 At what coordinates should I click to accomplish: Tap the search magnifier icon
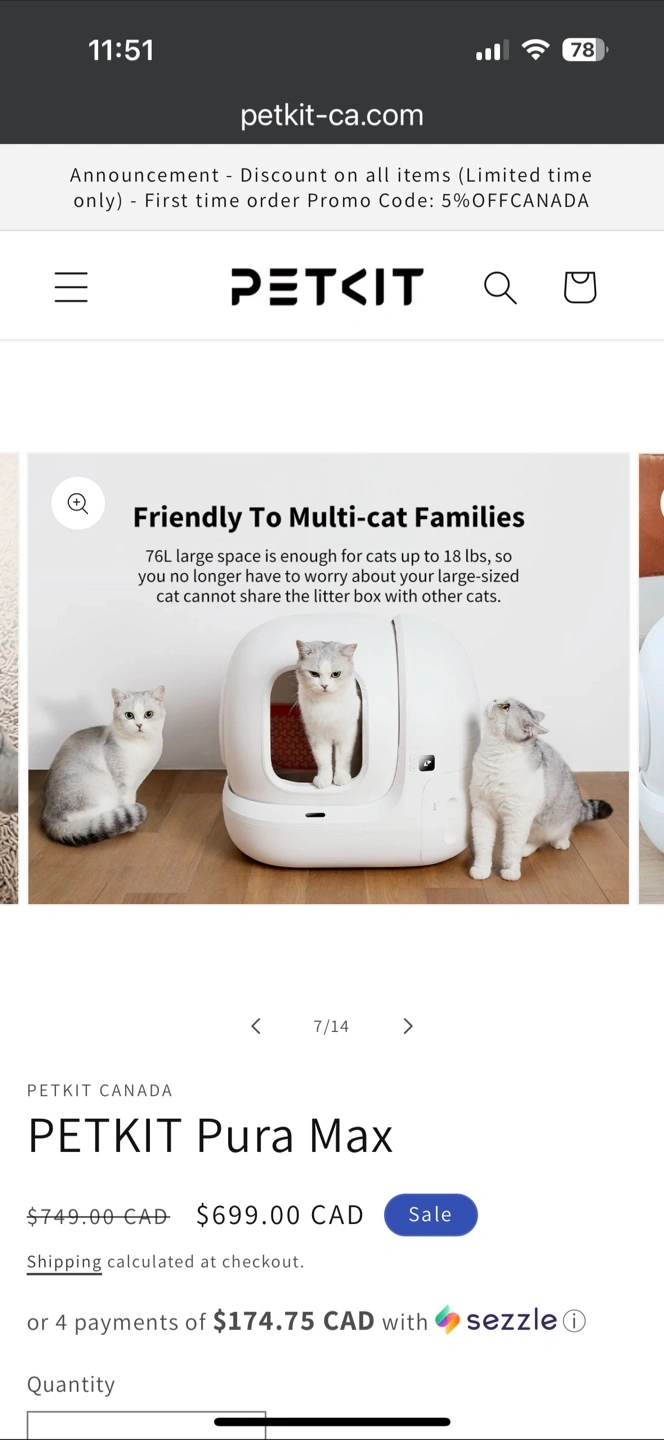(x=500, y=287)
